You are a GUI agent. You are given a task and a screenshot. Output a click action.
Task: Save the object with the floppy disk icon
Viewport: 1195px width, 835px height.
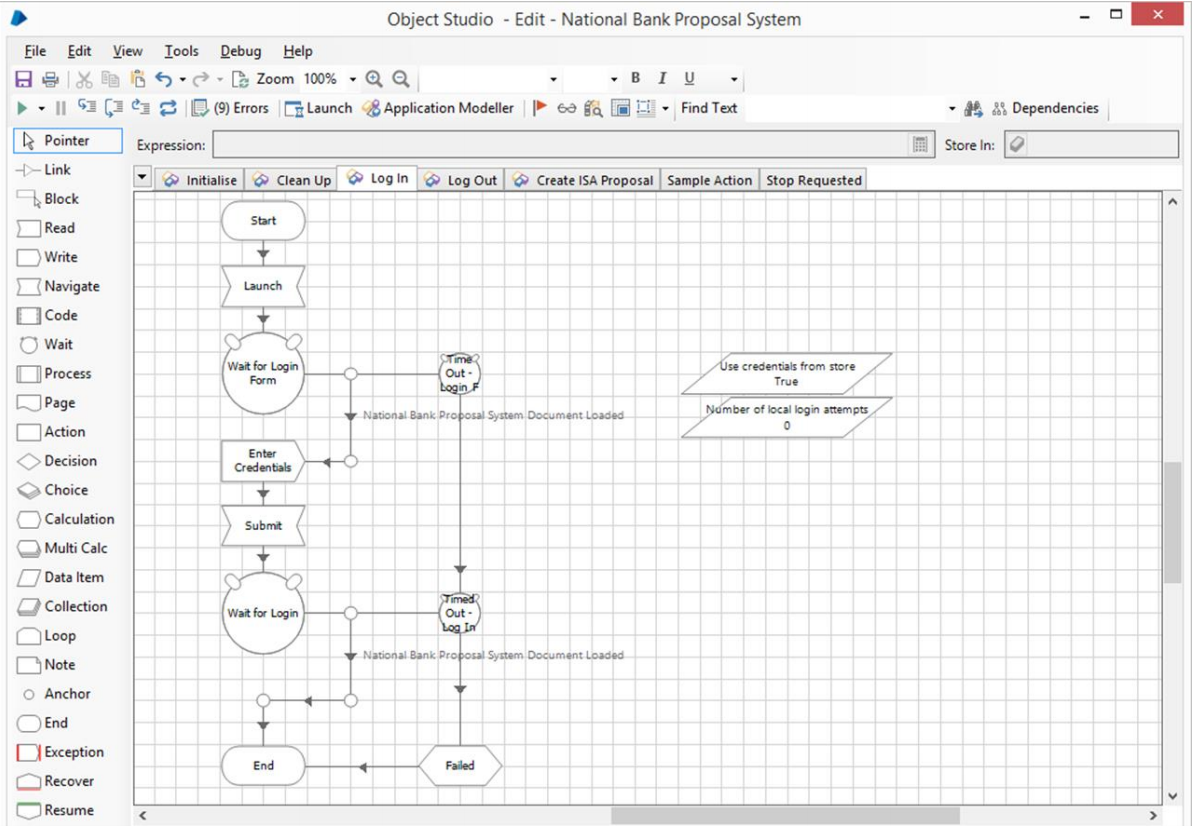pos(24,79)
